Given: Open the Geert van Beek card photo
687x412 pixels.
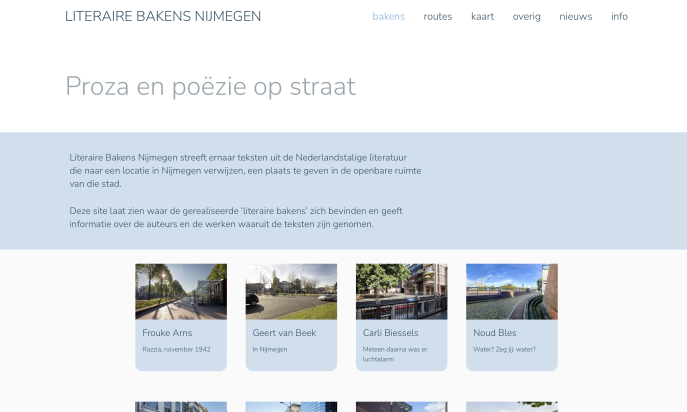Looking at the screenshot, I should (x=291, y=291).
